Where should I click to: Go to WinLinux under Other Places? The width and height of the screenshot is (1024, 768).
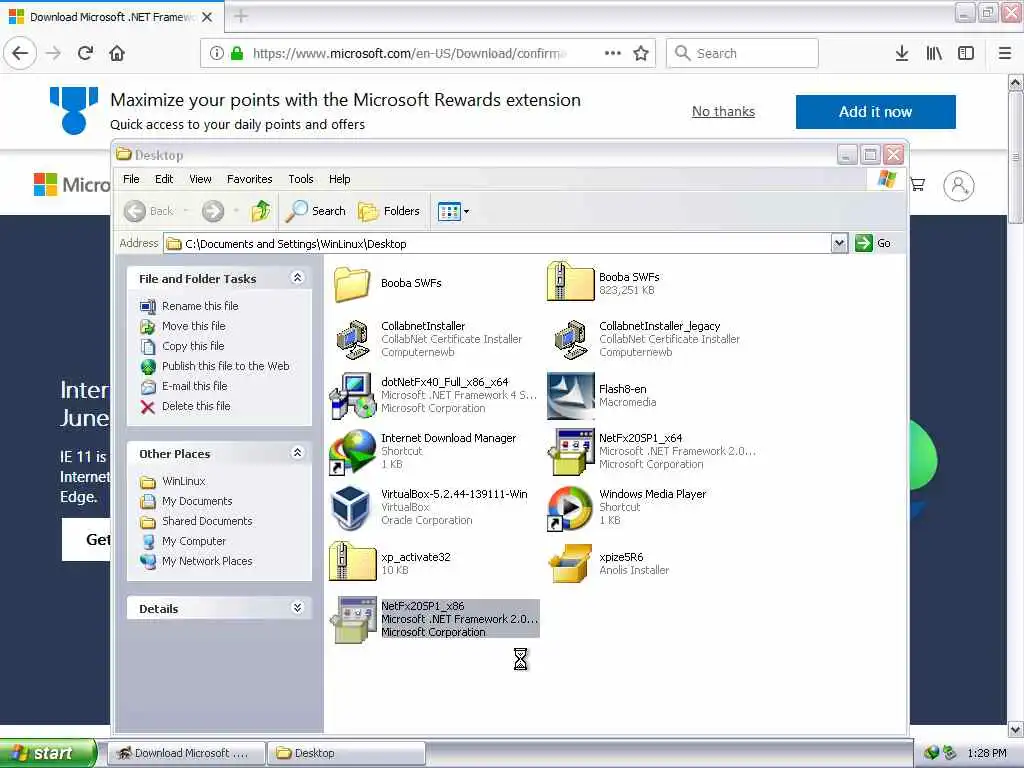pyautogui.click(x=184, y=481)
